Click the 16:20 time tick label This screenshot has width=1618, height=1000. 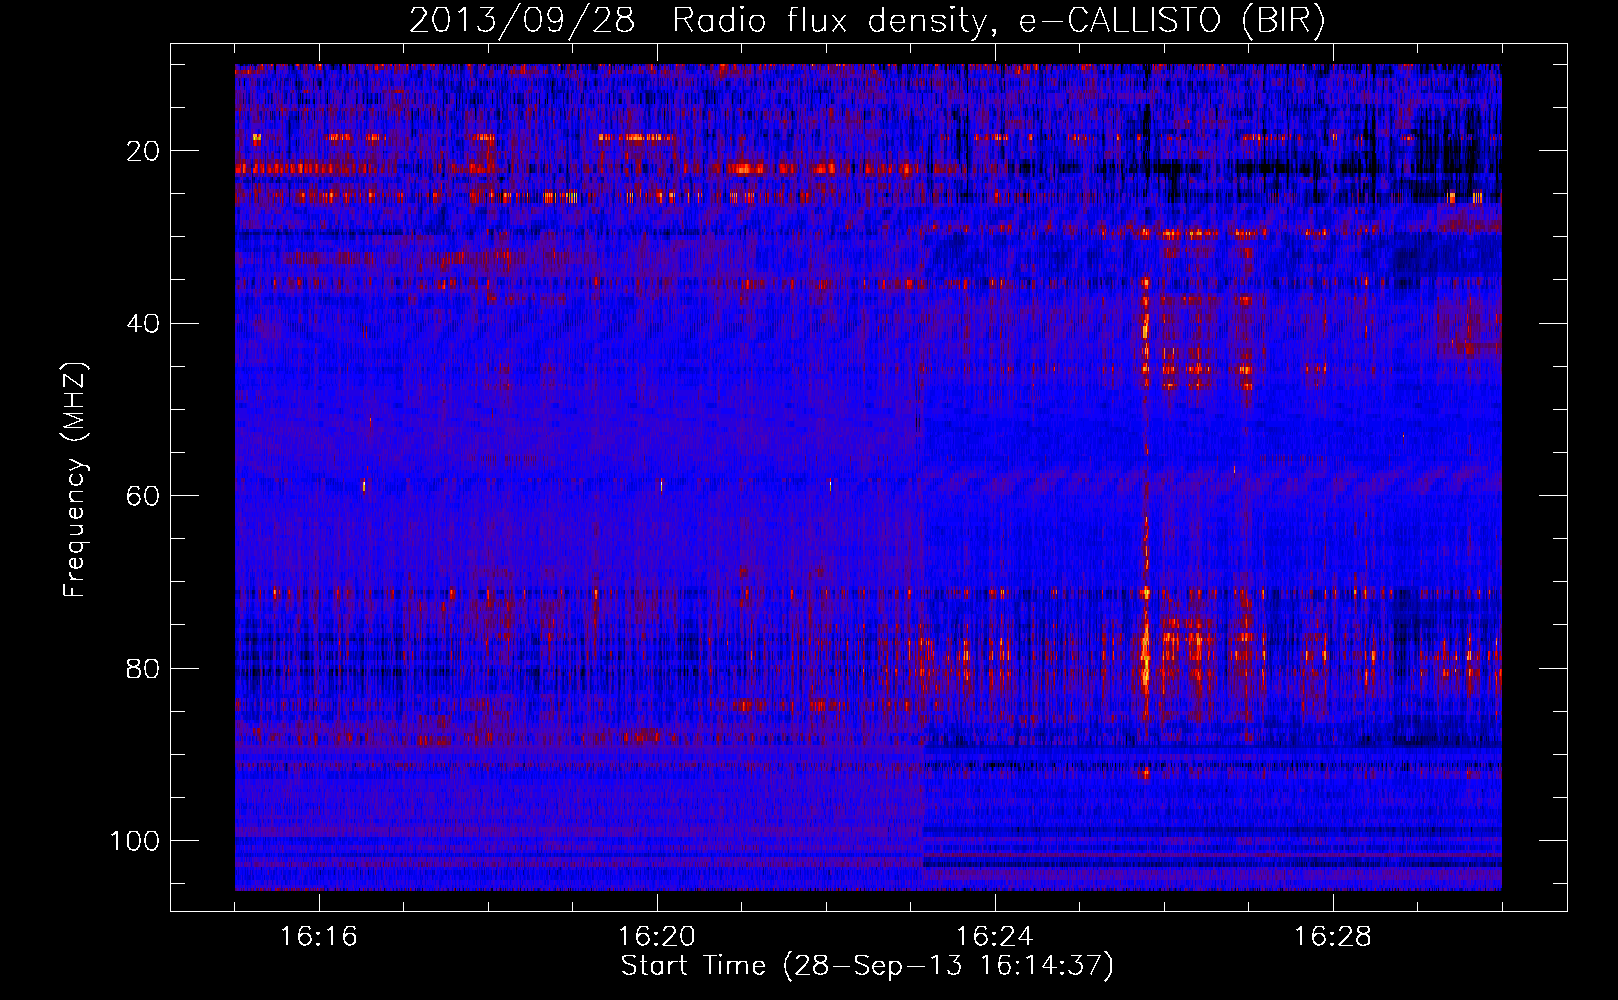(657, 937)
